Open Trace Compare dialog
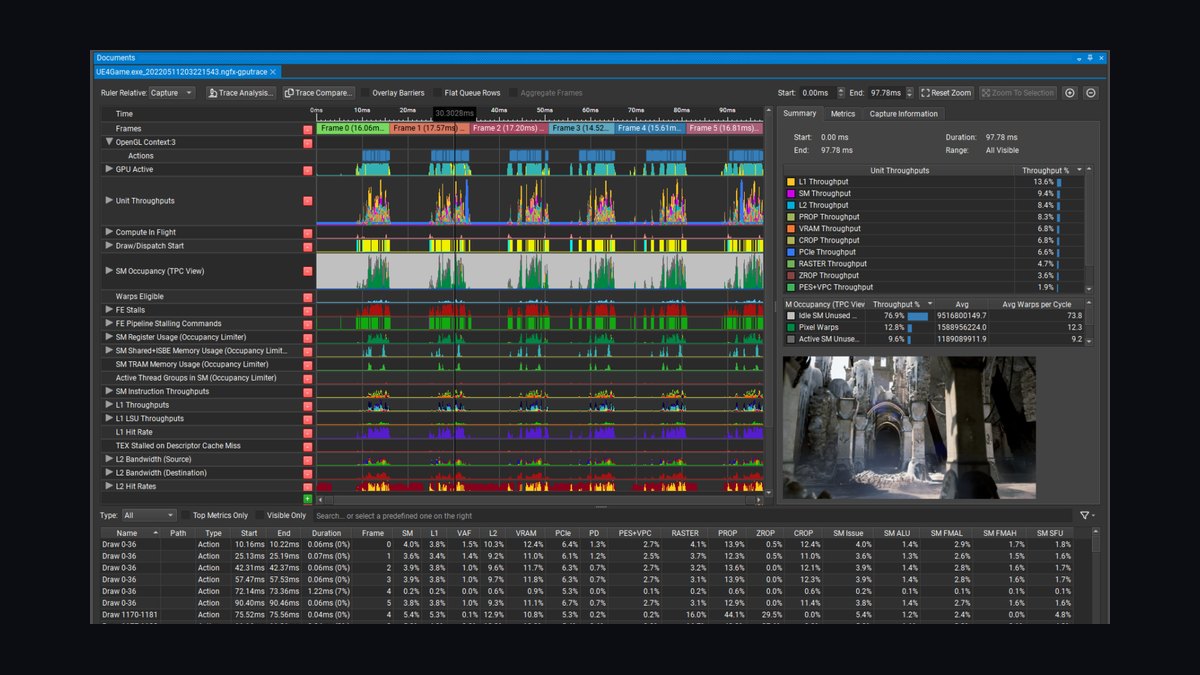 click(x=318, y=93)
